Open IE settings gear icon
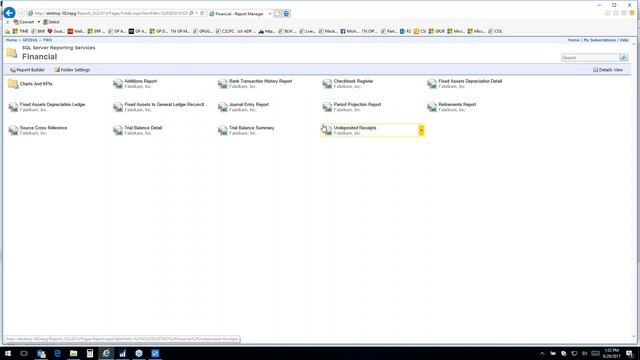 pyautogui.click(x=624, y=13)
